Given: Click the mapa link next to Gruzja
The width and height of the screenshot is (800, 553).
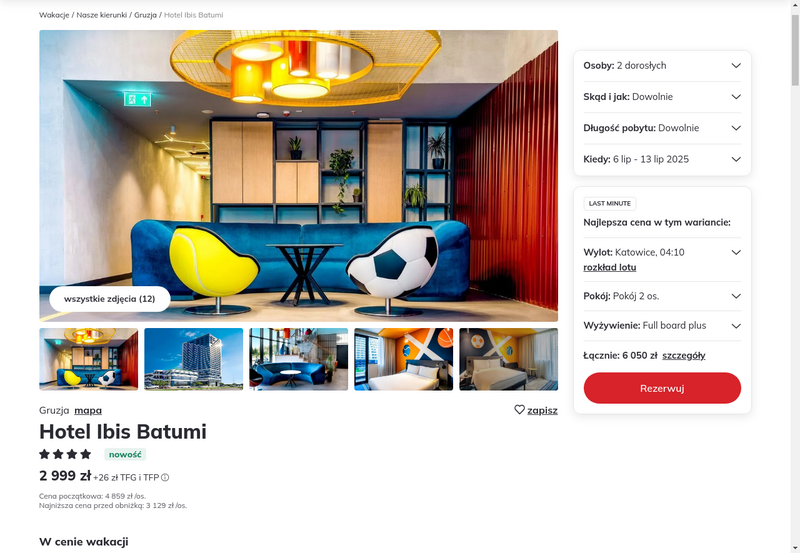Looking at the screenshot, I should tap(88, 410).
